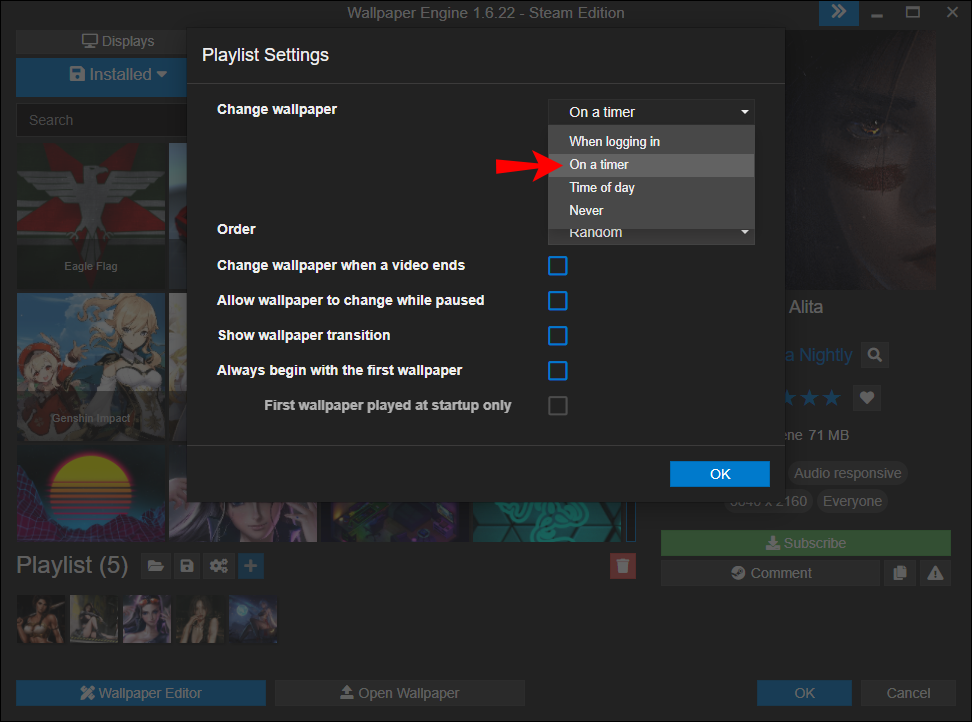This screenshot has width=972, height=722.
Task: Click the star rating icons
Action: [812, 398]
